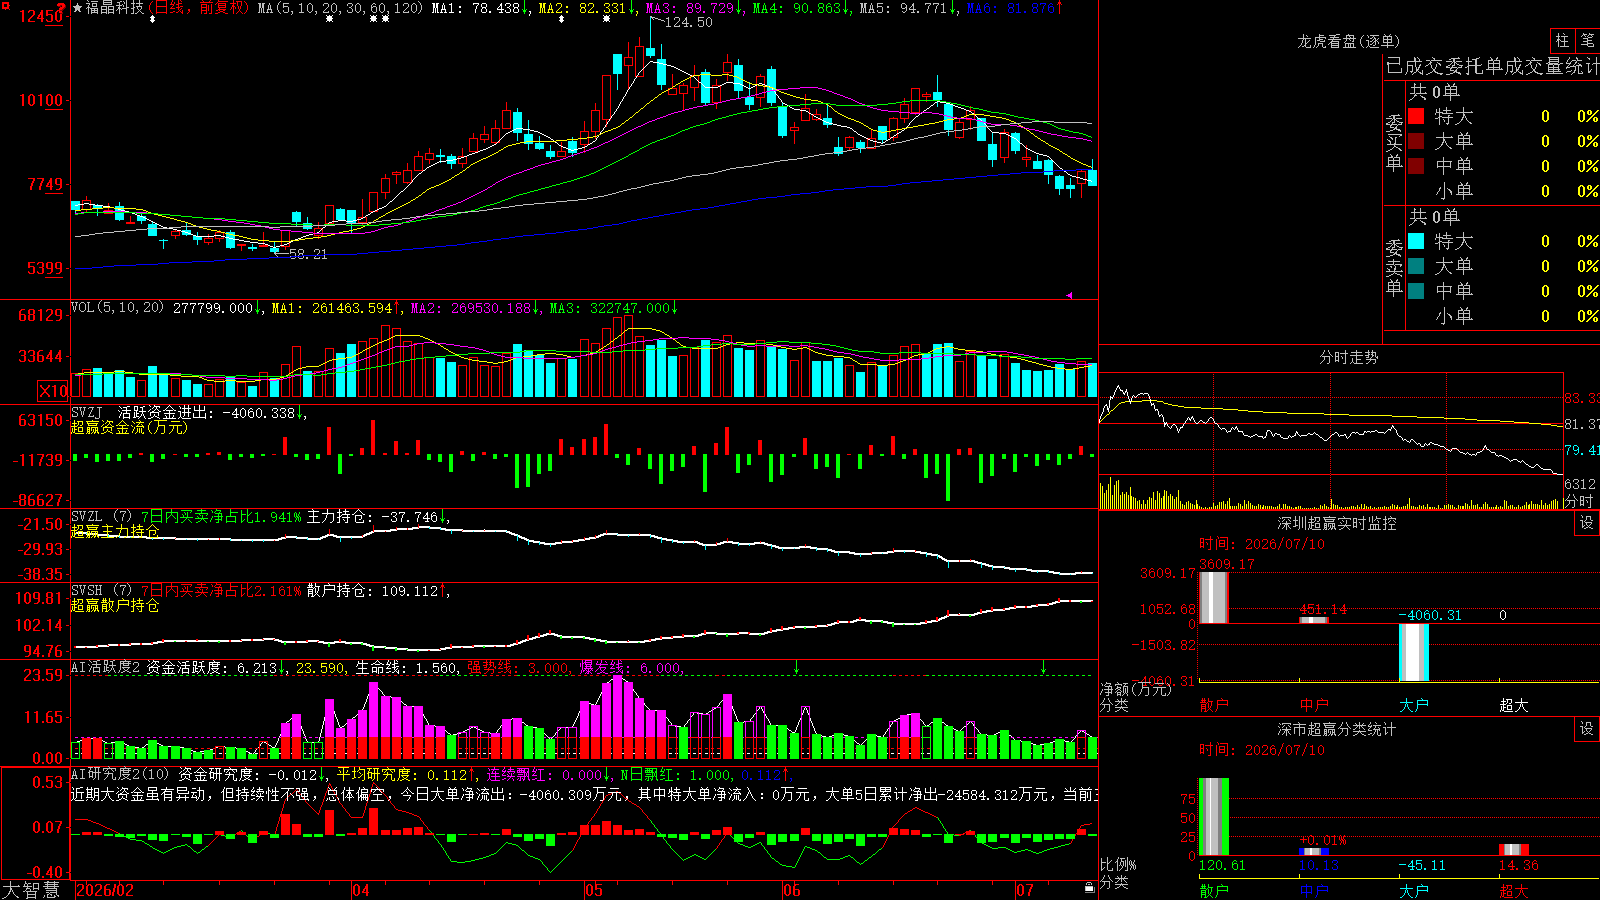The width and height of the screenshot is (1600, 900).
Task: Click the star marker below the MA2 label
Action: (x=606, y=19)
